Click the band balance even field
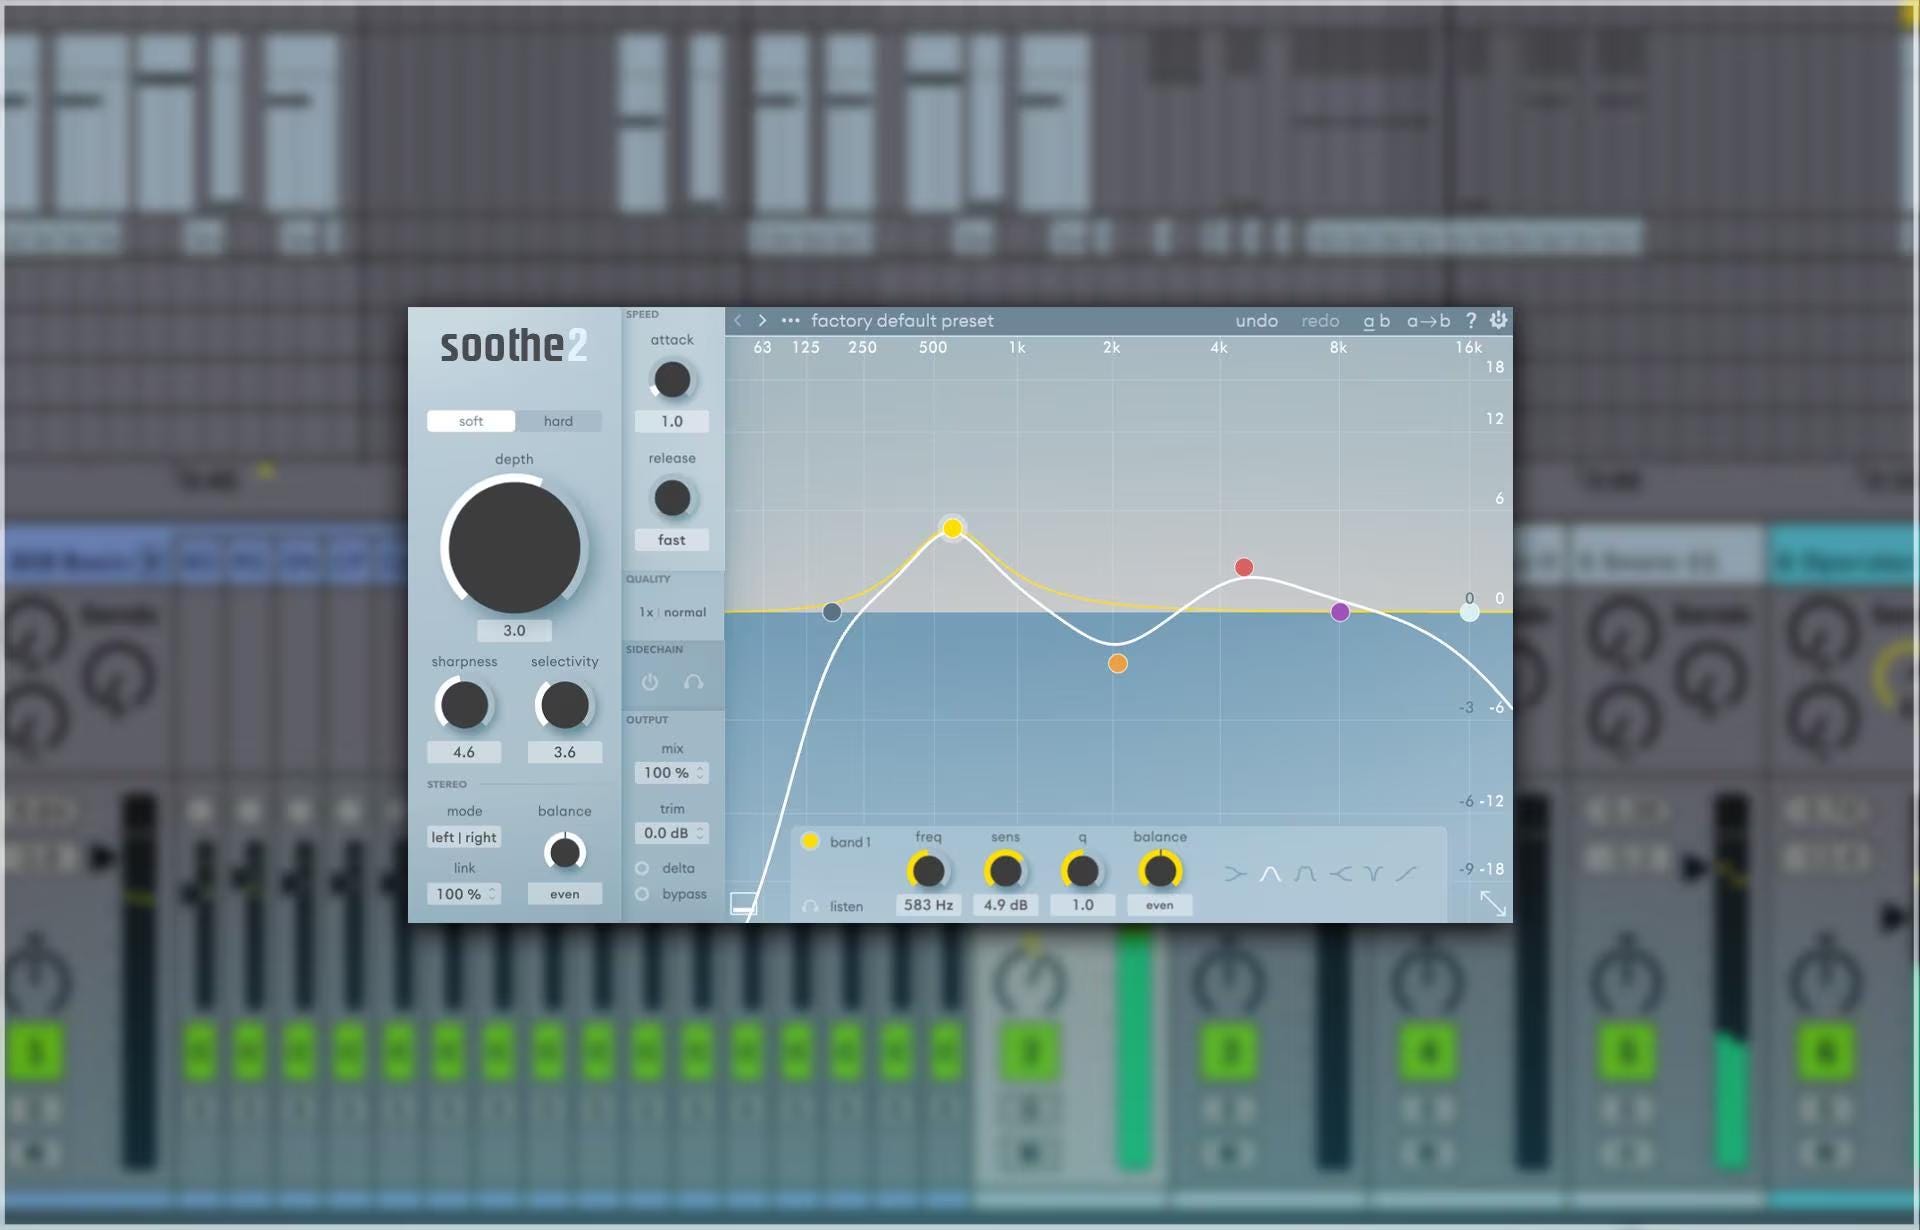 coord(1160,905)
